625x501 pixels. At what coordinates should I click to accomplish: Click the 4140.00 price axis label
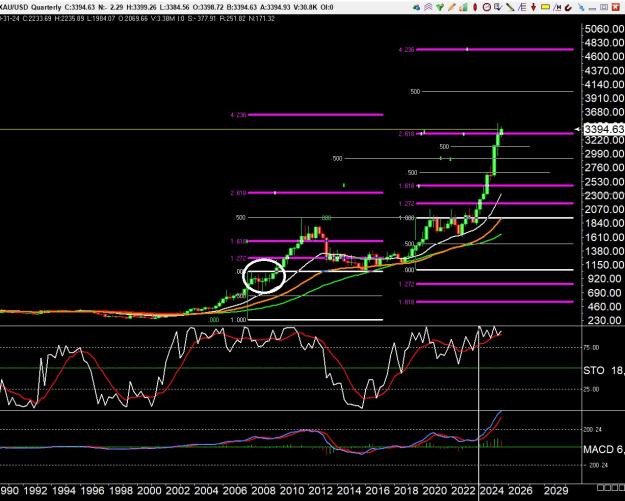[603, 84]
